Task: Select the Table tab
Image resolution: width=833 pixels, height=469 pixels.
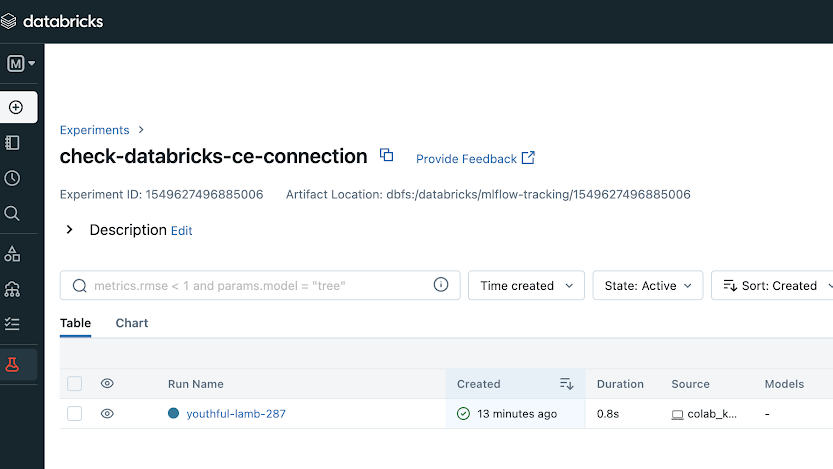Action: 75,323
